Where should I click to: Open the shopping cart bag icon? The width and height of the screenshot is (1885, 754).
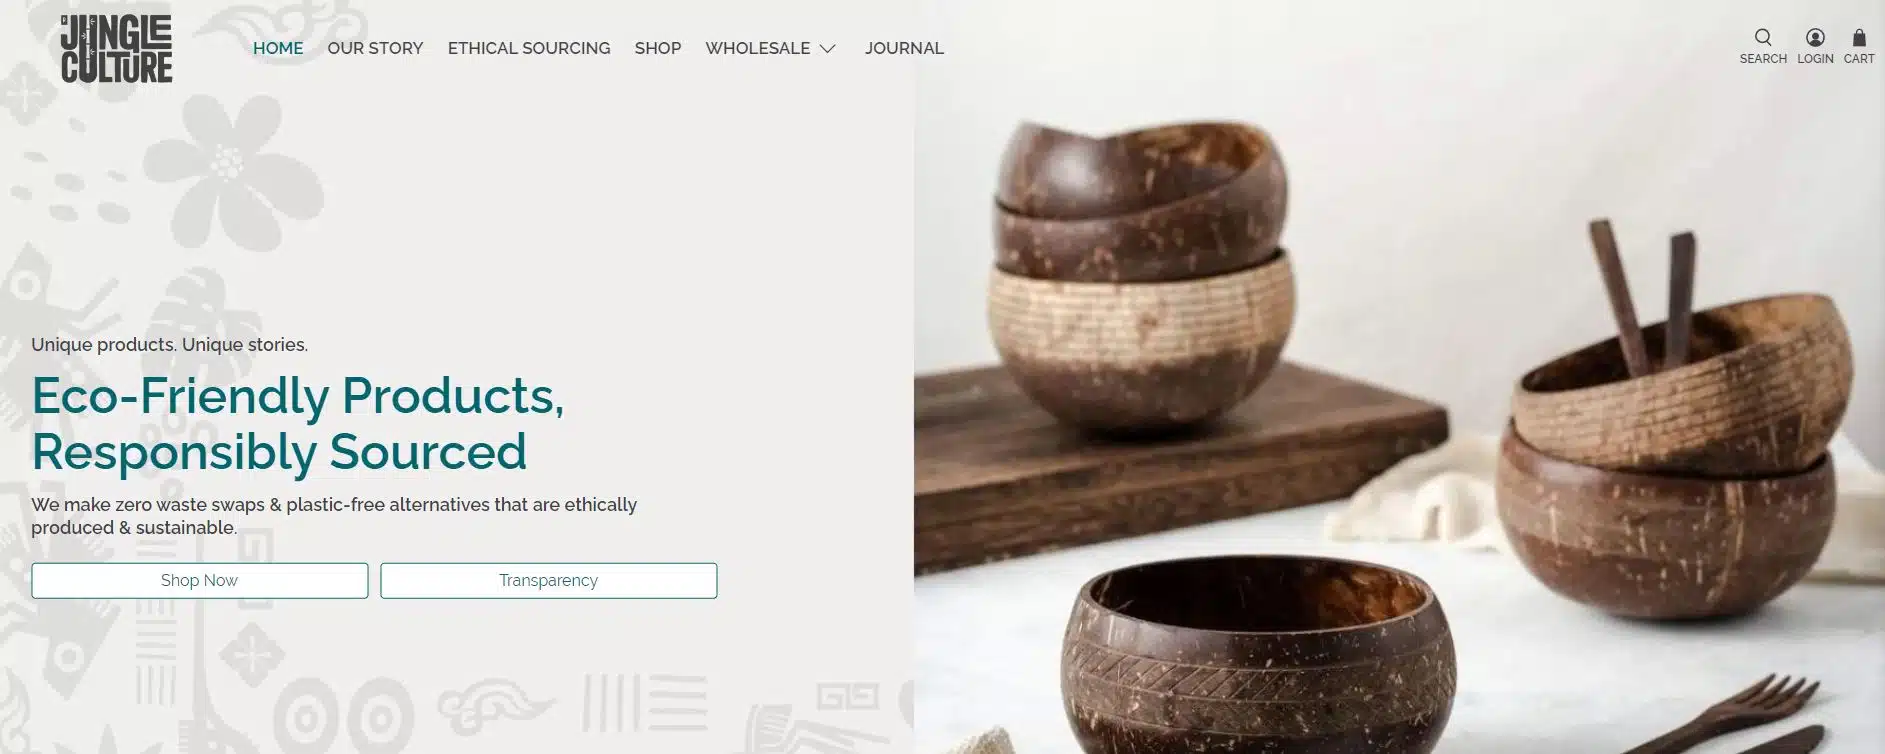coord(1859,37)
